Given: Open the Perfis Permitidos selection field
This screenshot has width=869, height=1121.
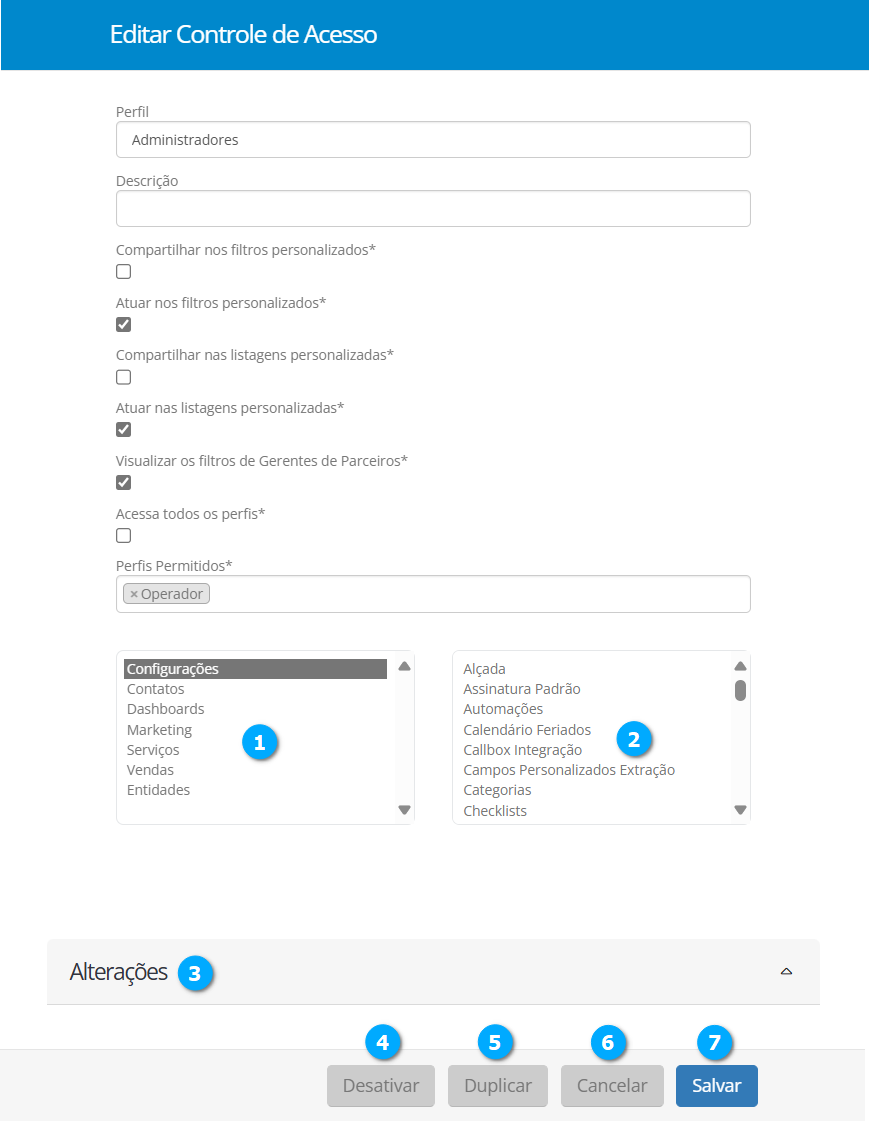Looking at the screenshot, I should (x=480, y=594).
